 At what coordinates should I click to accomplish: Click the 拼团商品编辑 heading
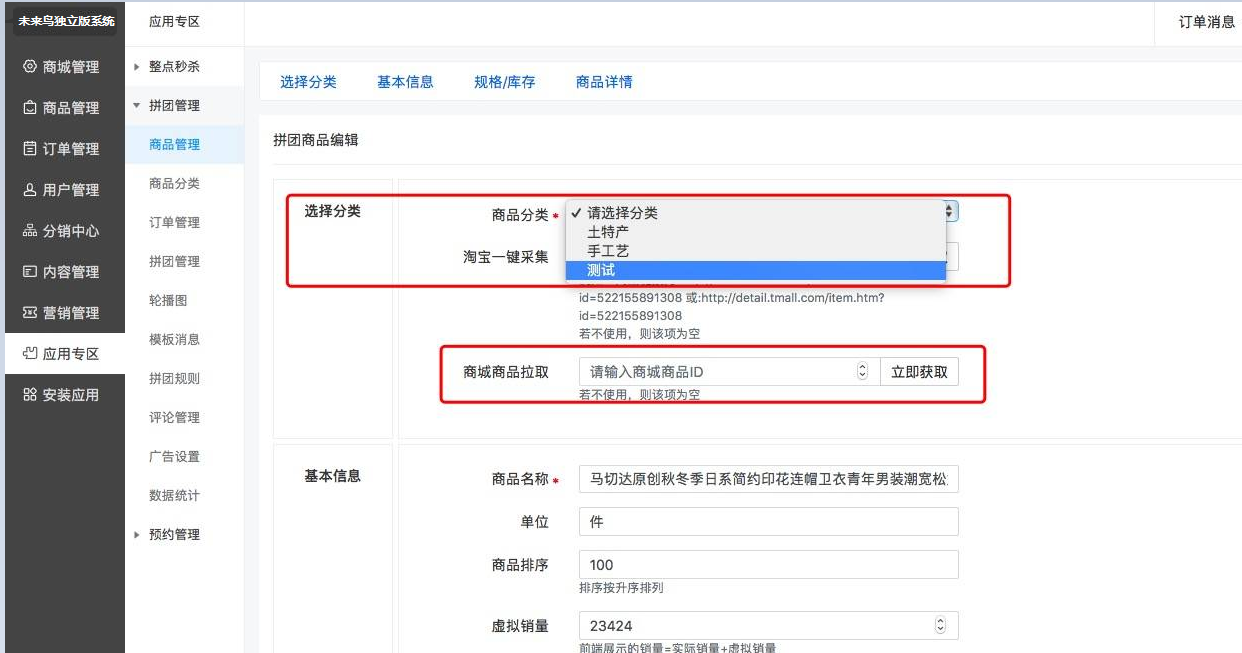pyautogui.click(x=315, y=140)
